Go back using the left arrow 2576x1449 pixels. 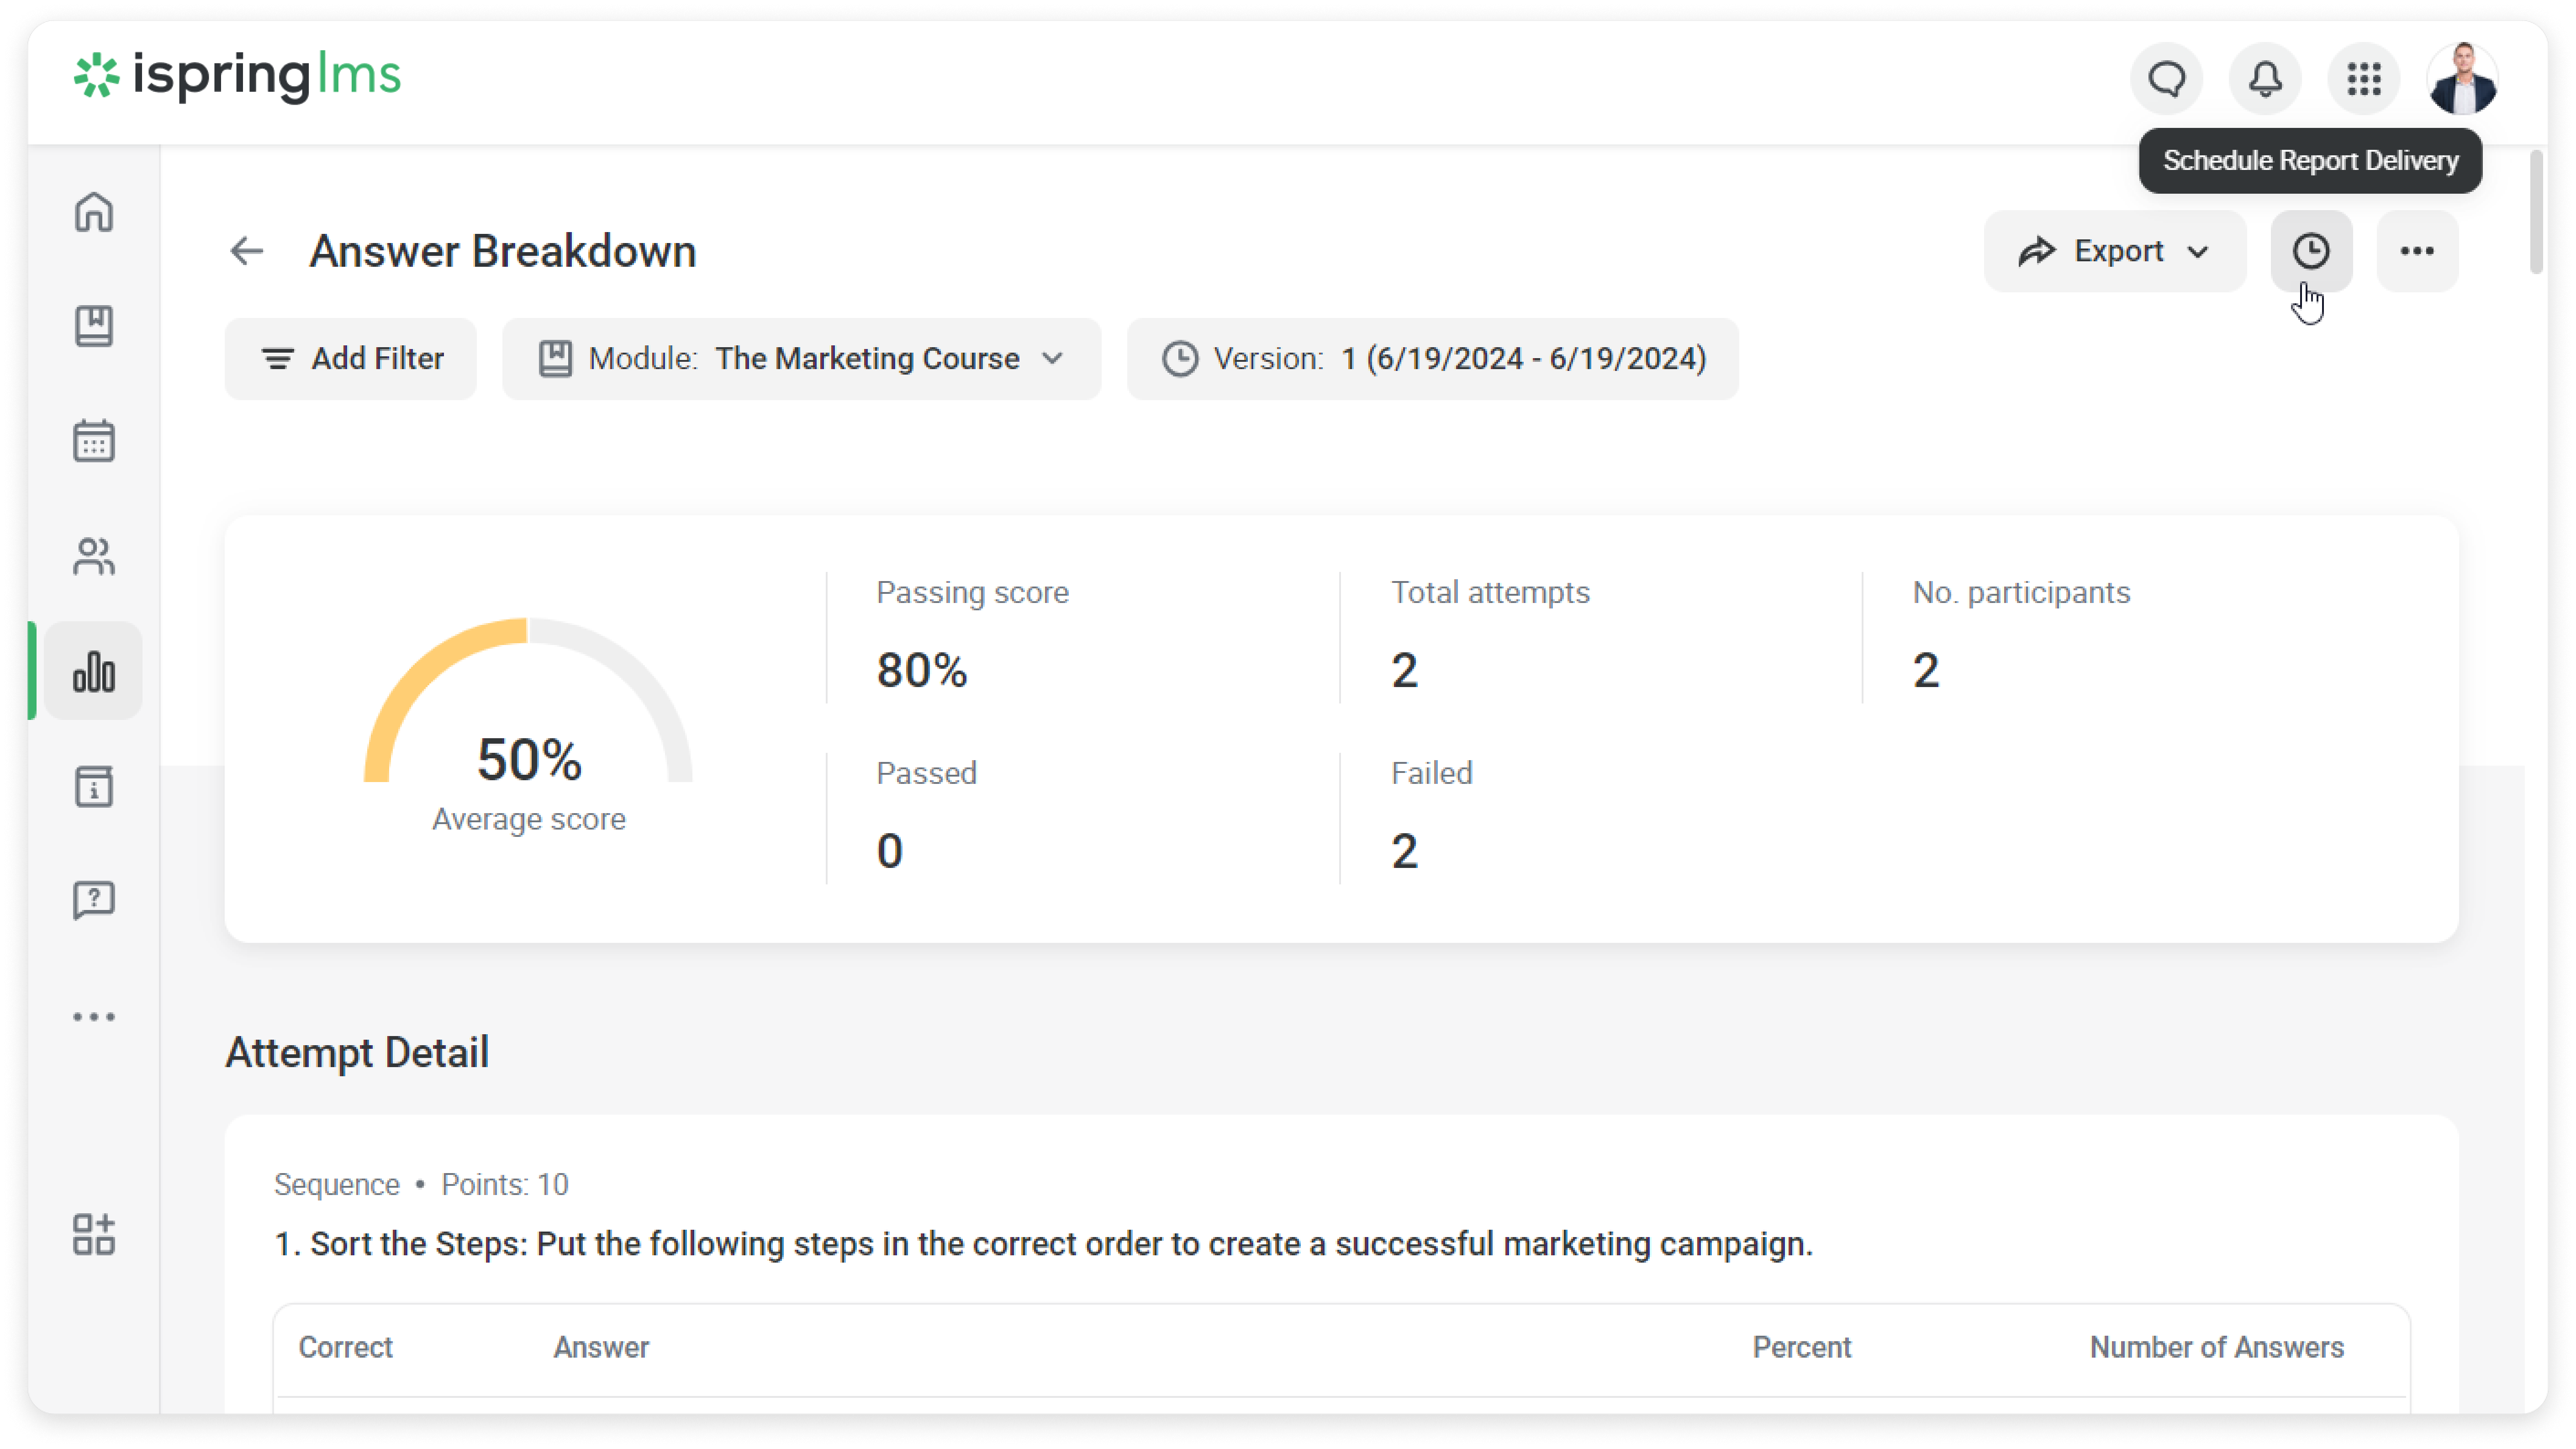tap(246, 251)
